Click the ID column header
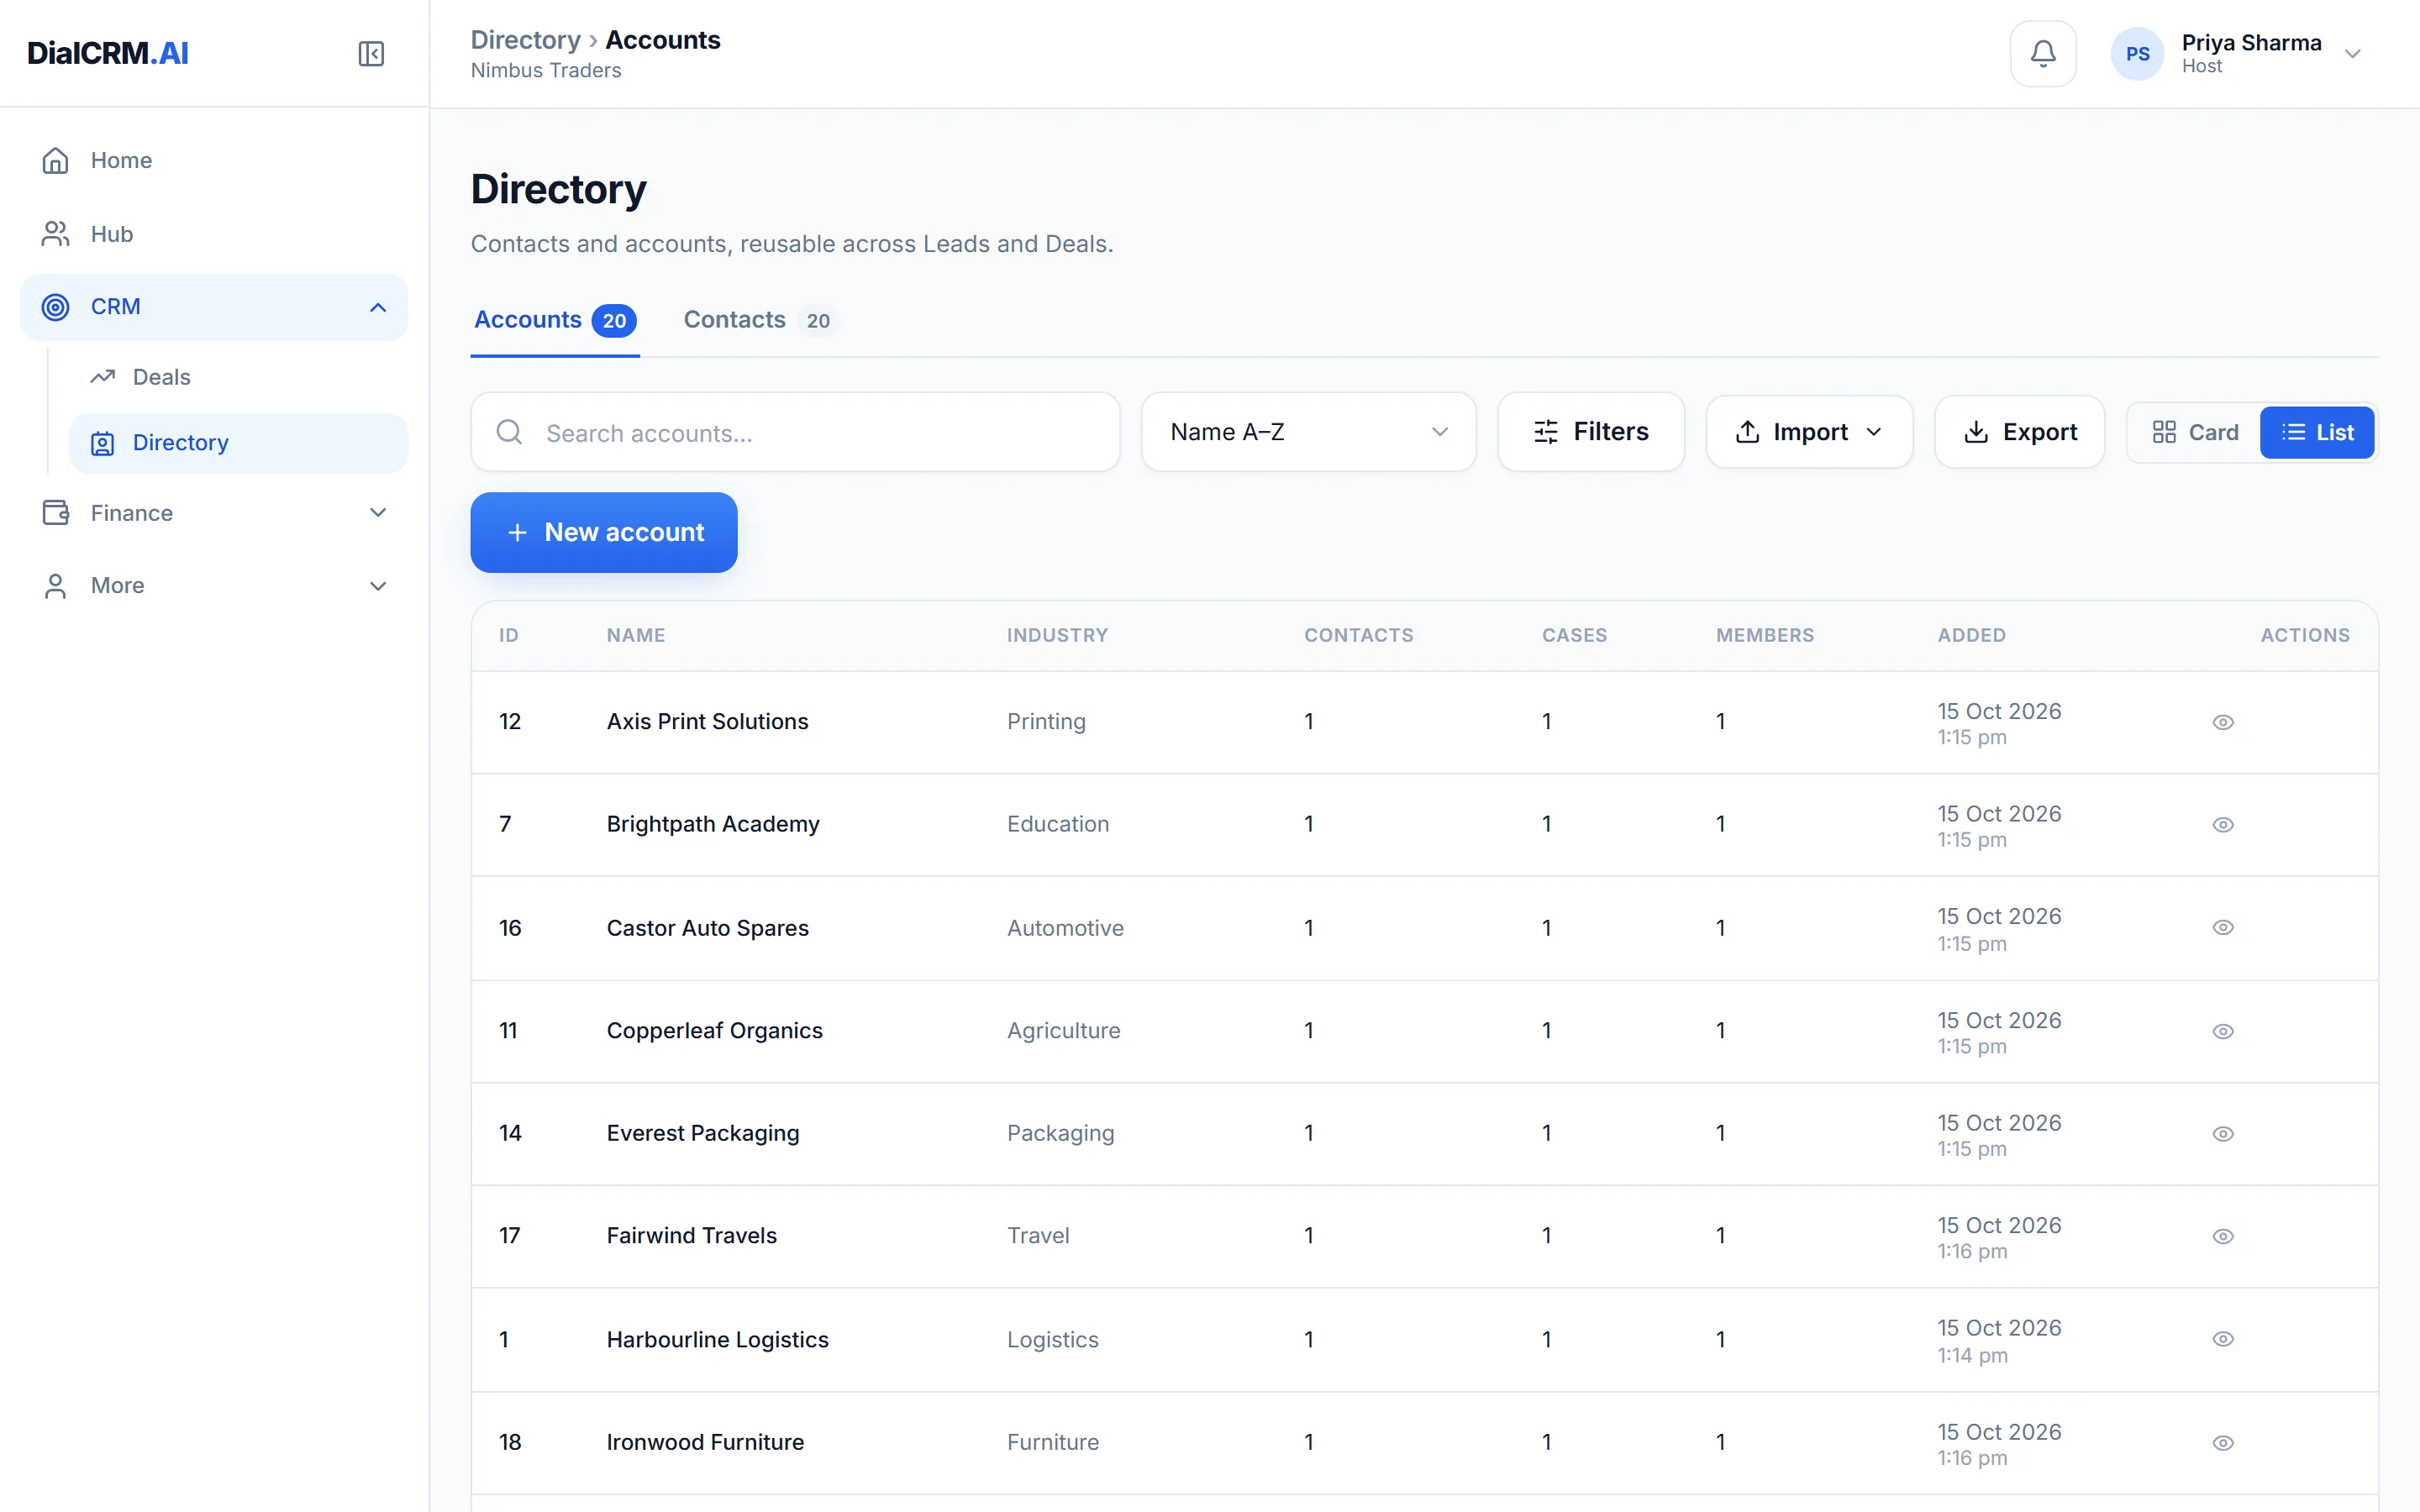The image size is (2420, 1512). coord(508,635)
